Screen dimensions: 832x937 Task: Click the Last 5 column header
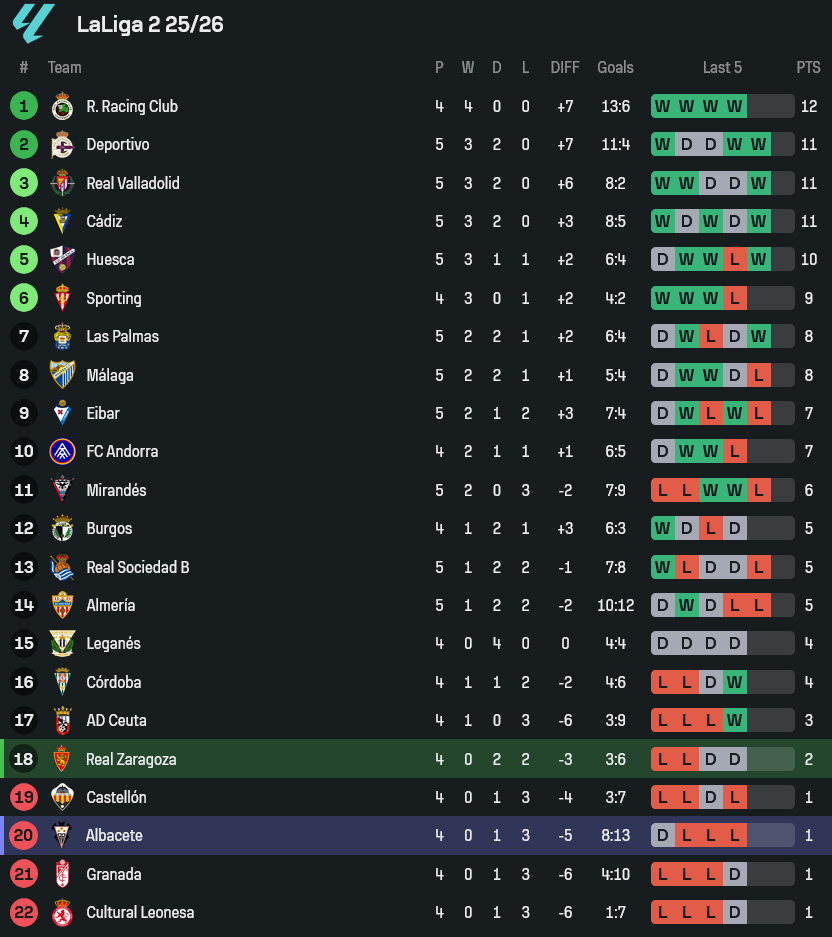point(722,68)
